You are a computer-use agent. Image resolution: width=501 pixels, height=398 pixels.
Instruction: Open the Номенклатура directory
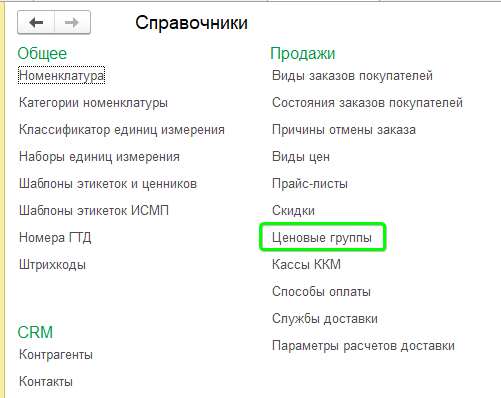point(61,75)
